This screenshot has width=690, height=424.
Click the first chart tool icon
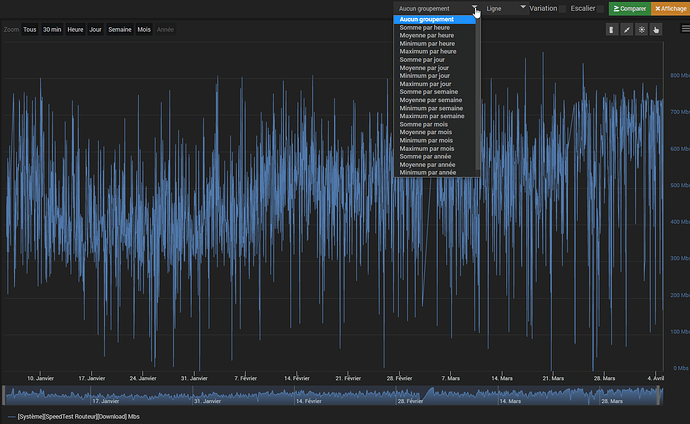tap(612, 30)
